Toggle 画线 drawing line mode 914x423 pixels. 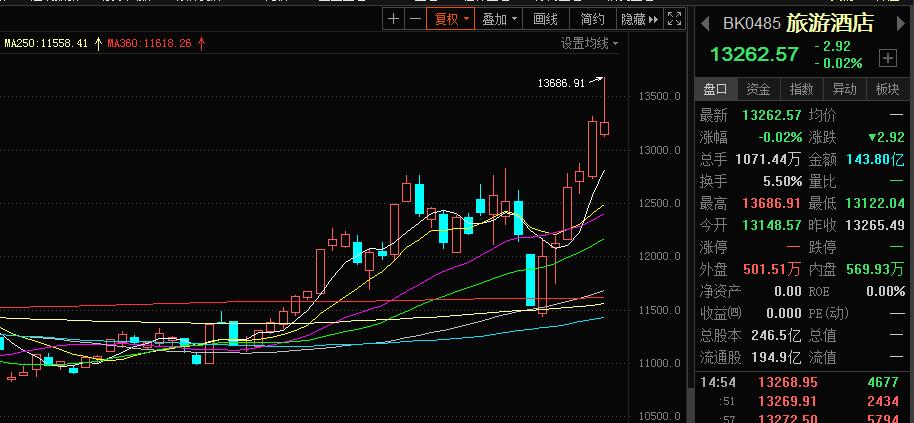point(545,19)
